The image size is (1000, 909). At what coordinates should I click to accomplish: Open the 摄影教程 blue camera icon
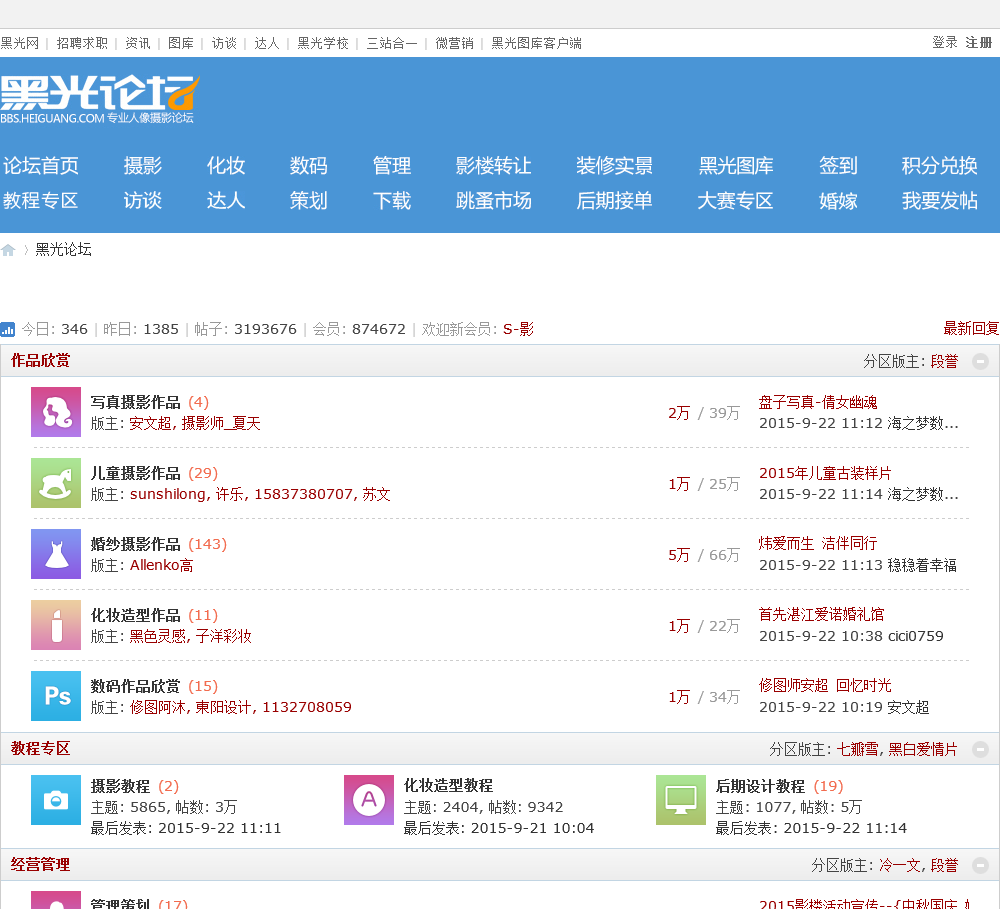56,800
